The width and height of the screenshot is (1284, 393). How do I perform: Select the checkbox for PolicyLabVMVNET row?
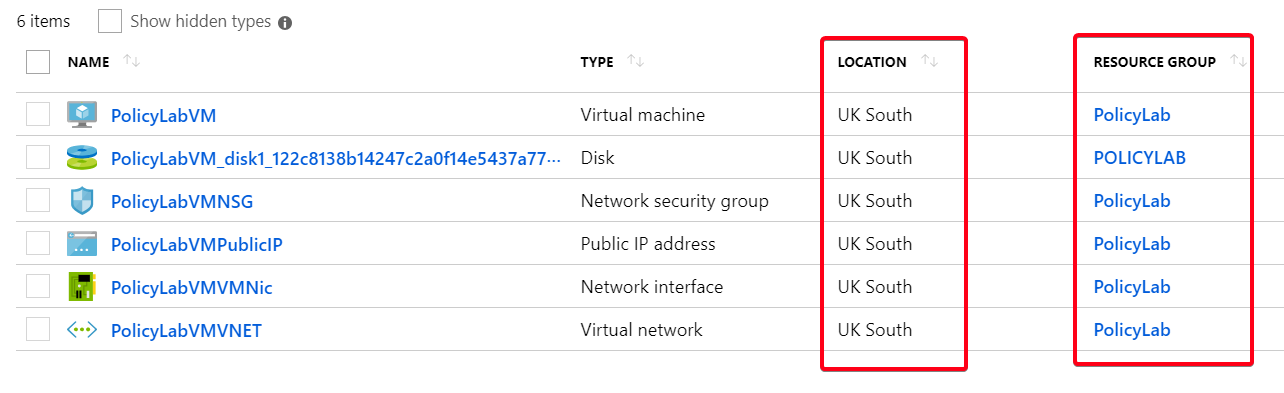coord(38,330)
